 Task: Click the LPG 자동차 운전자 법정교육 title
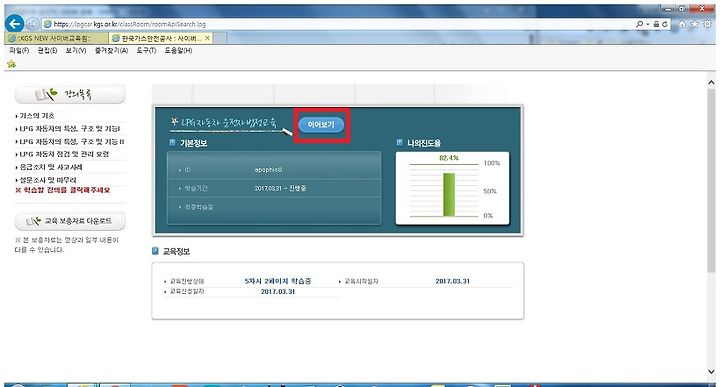(229, 123)
